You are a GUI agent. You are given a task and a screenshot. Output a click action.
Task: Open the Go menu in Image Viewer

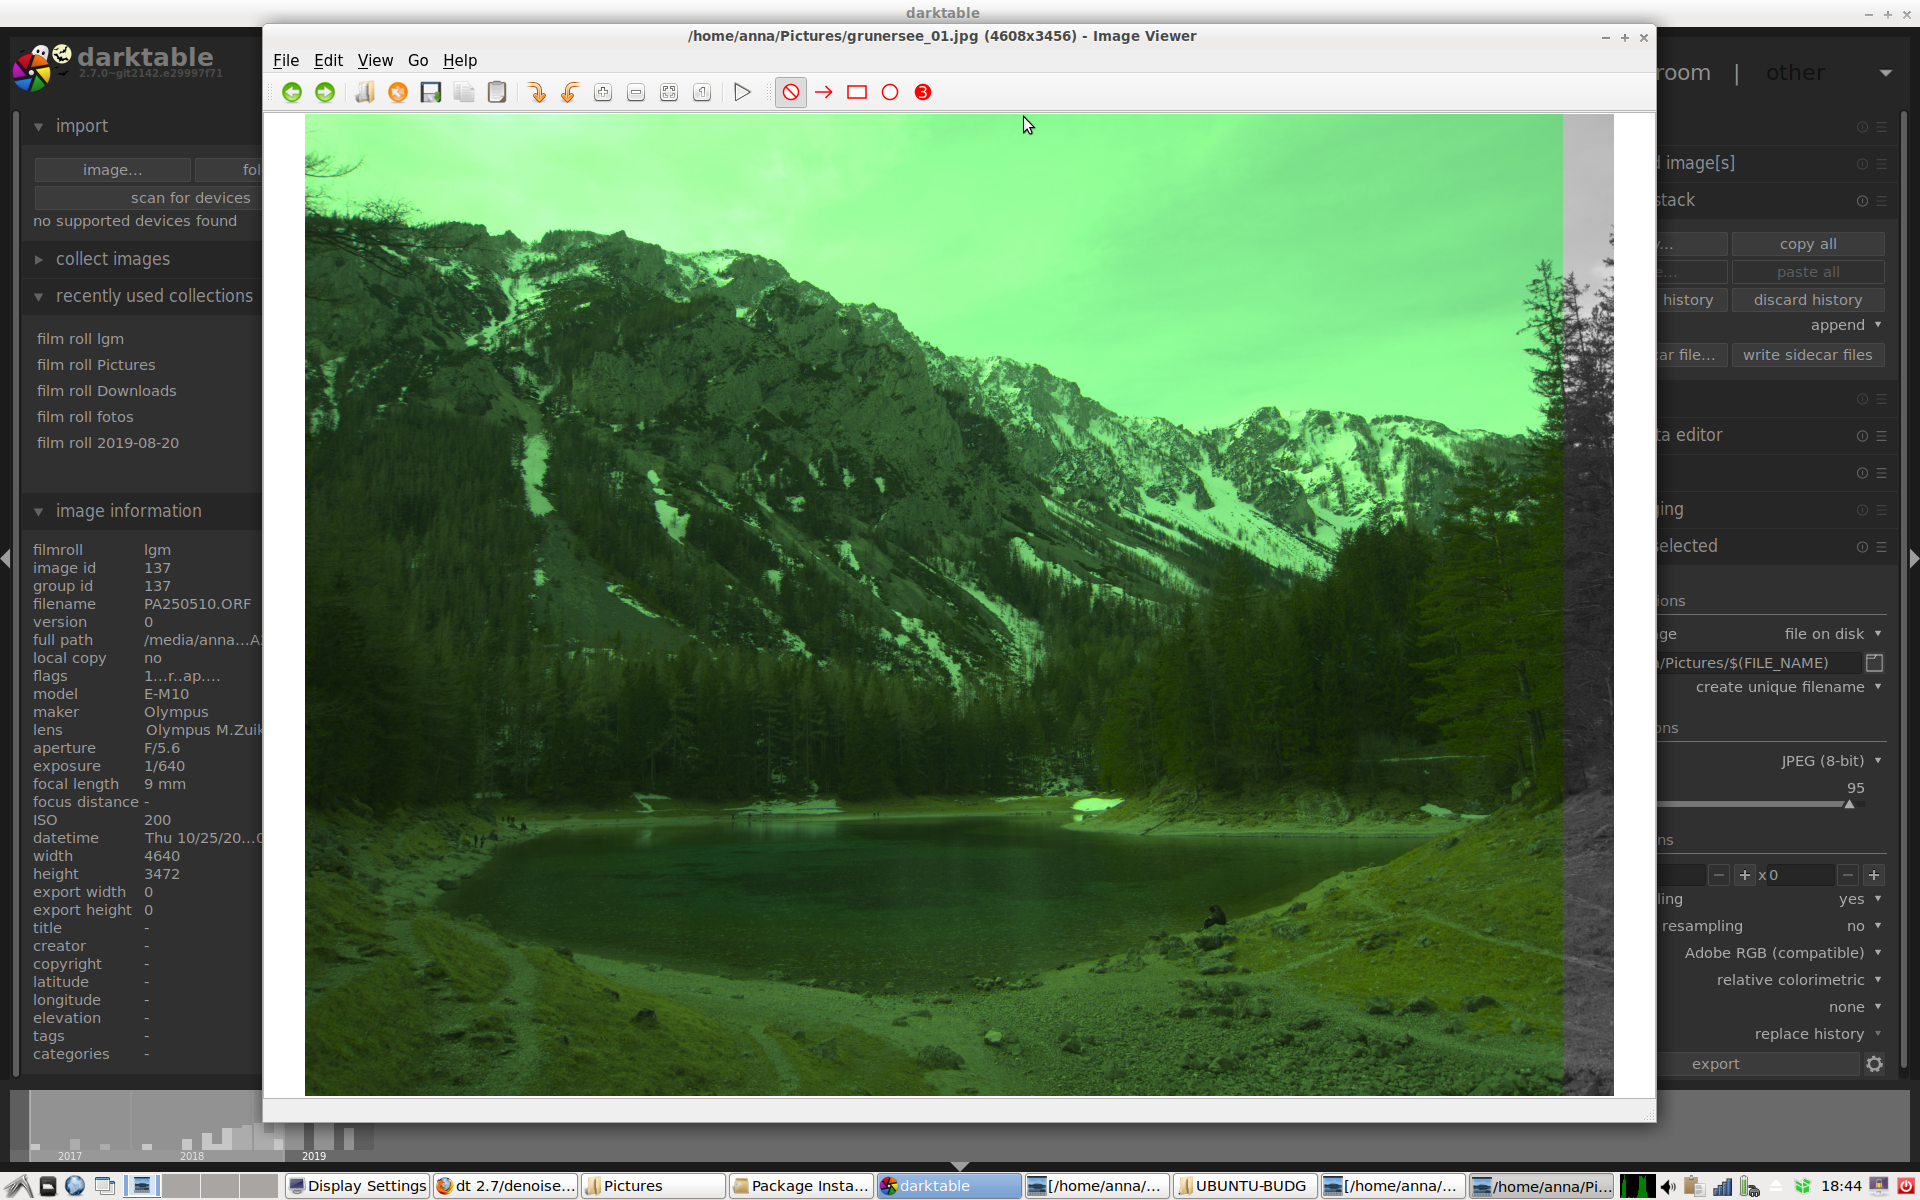[418, 60]
